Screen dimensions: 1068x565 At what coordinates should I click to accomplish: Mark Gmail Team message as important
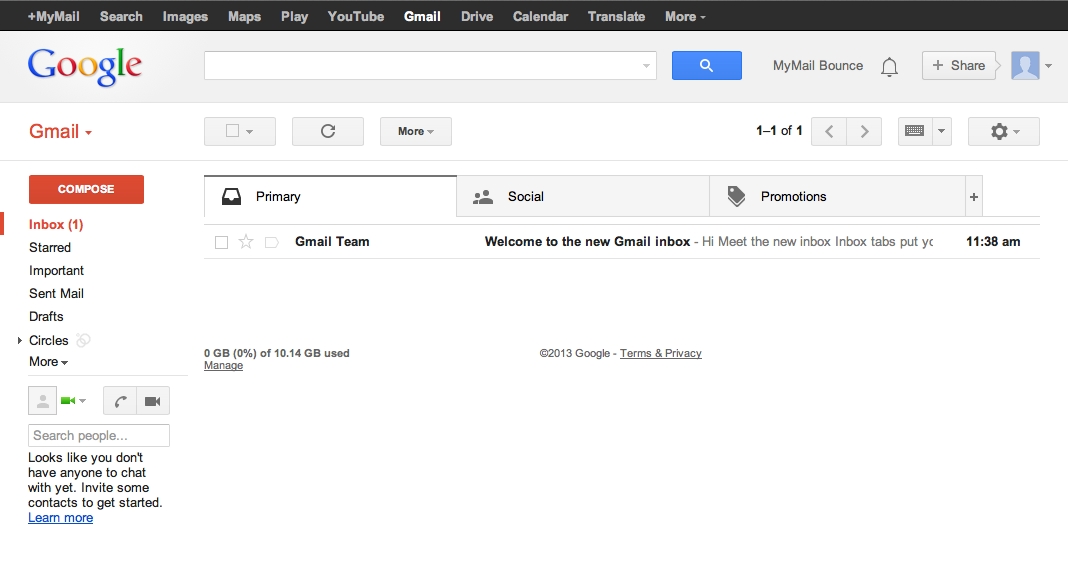click(x=271, y=242)
